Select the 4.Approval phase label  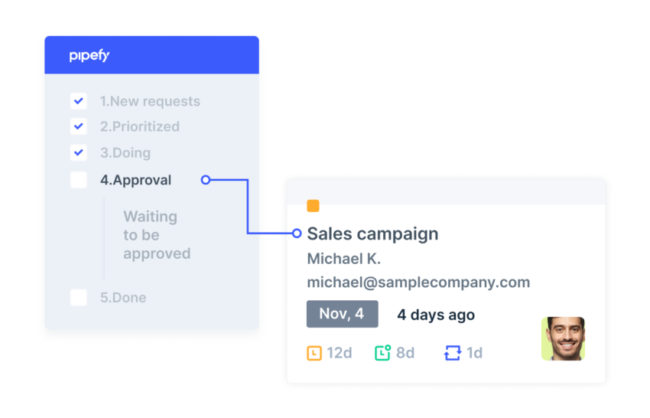point(136,180)
